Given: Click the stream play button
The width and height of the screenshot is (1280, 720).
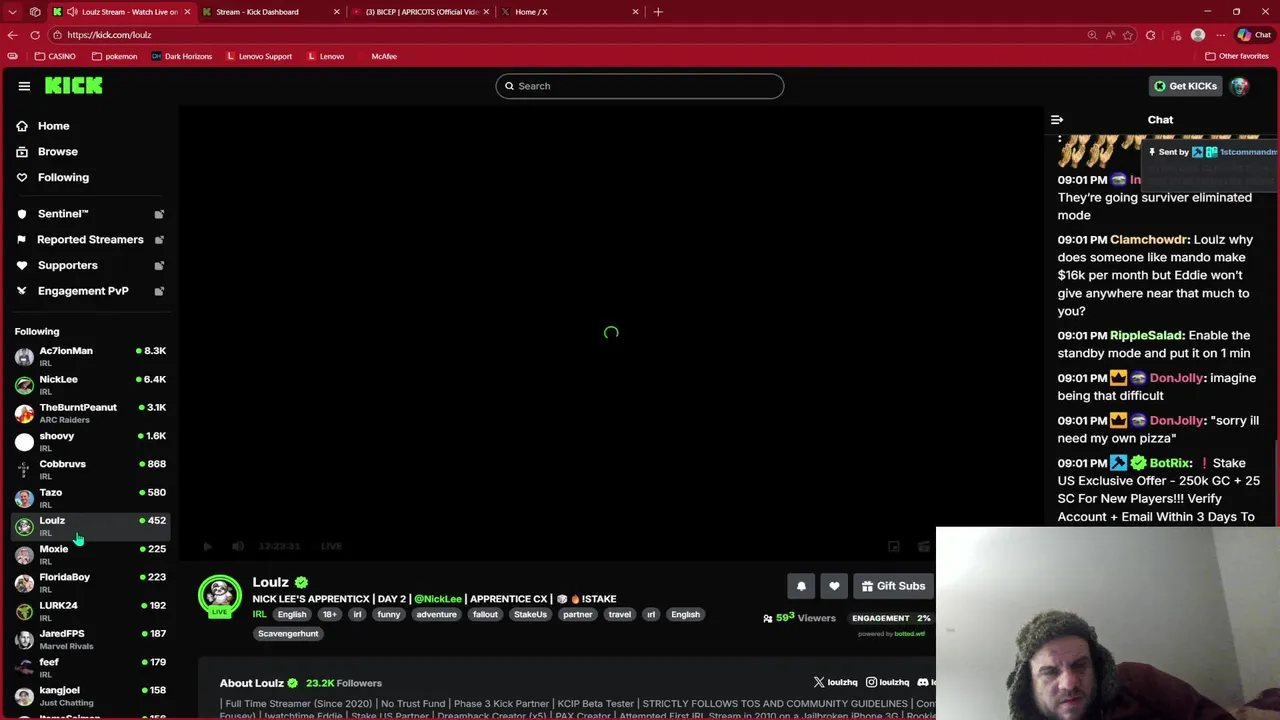Looking at the screenshot, I should click(207, 546).
